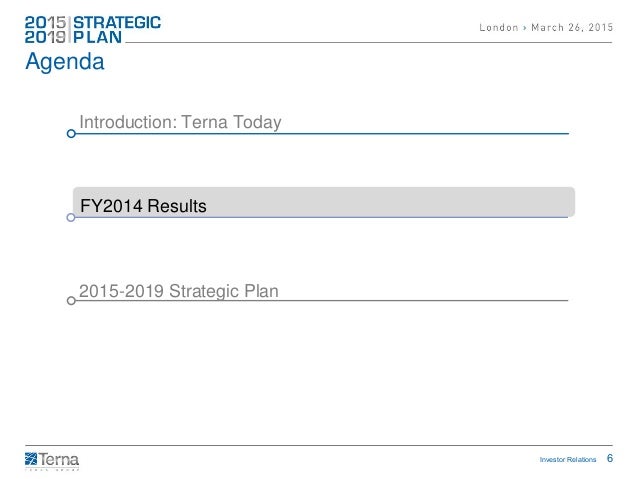Open the Introduction: Terna Today section
The height and width of the screenshot is (479, 638).
click(180, 123)
